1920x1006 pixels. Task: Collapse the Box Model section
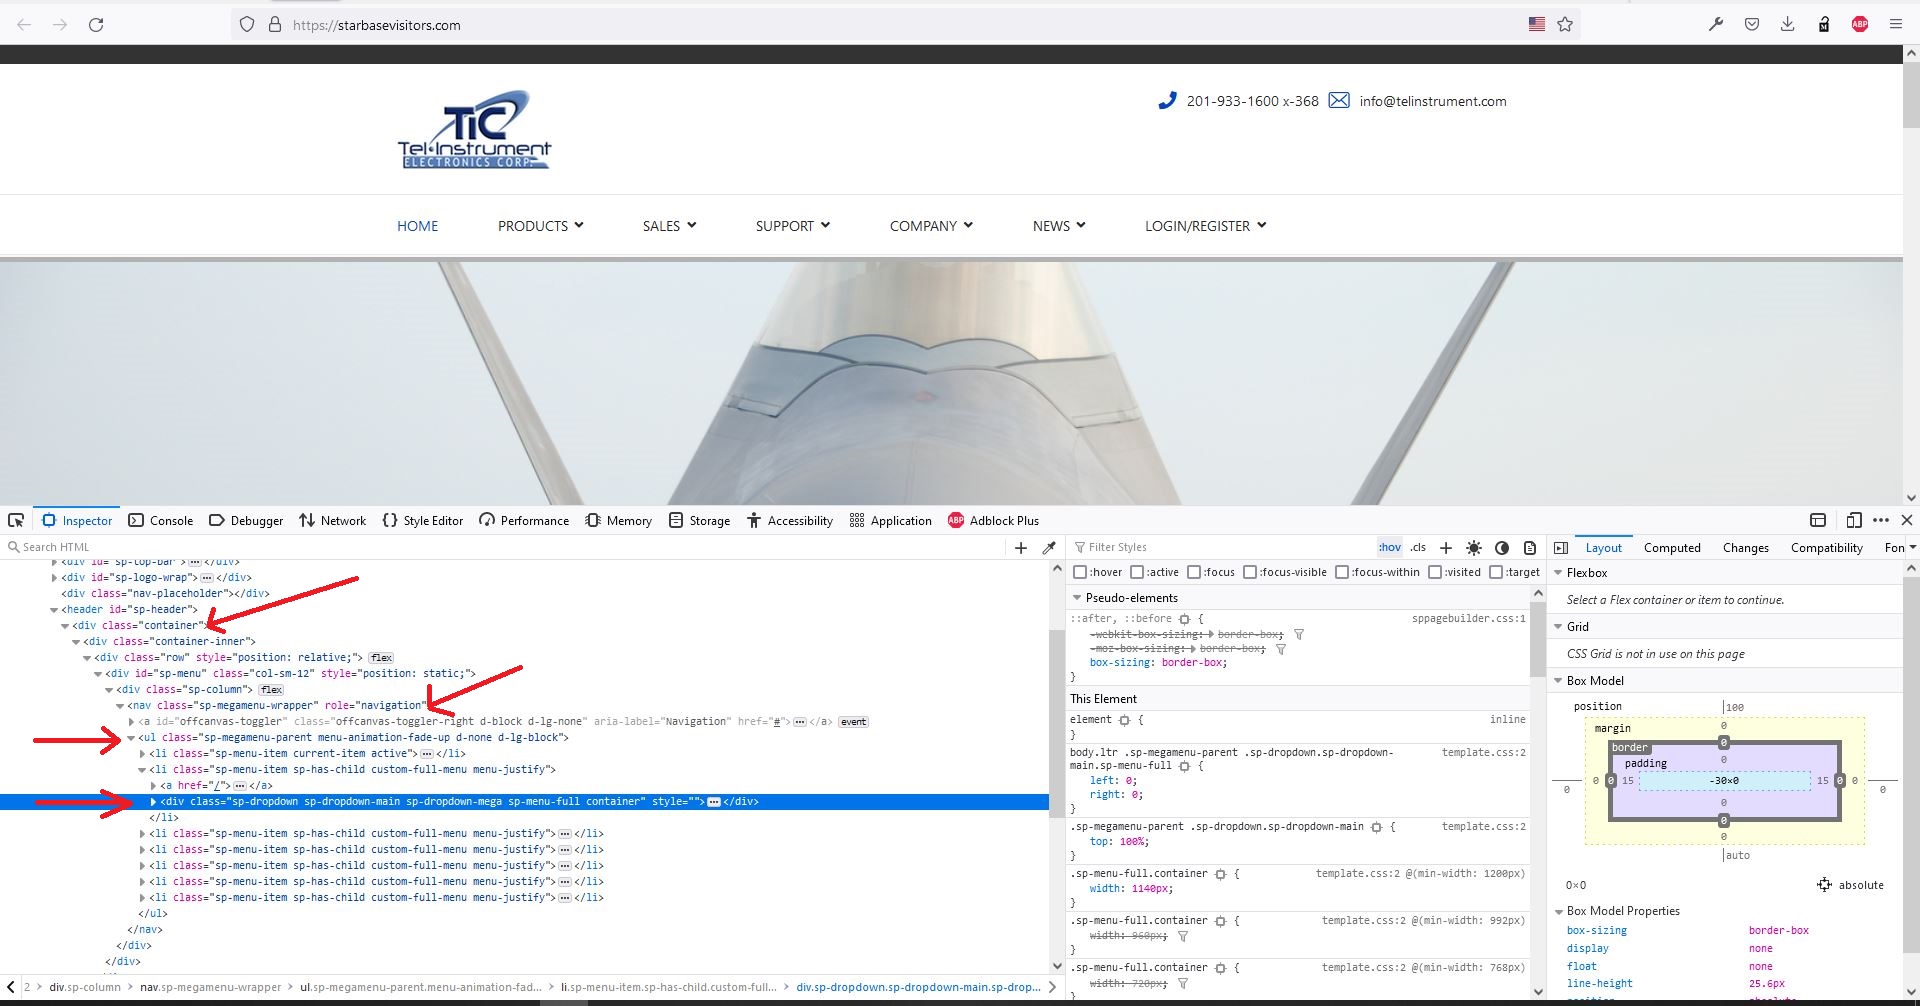pyautogui.click(x=1558, y=681)
